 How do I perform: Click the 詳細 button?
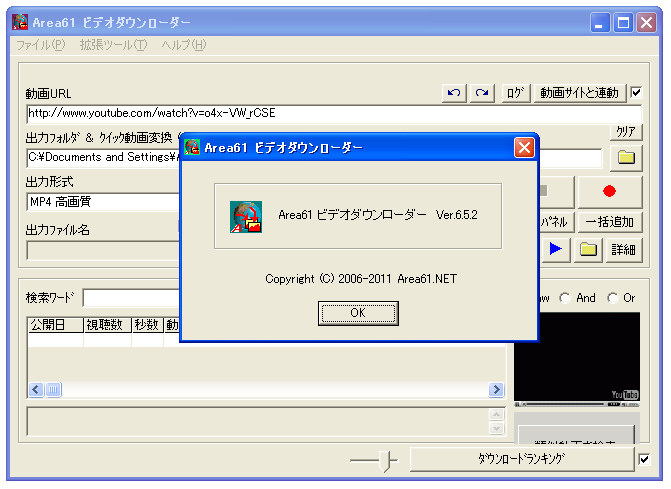click(x=623, y=249)
